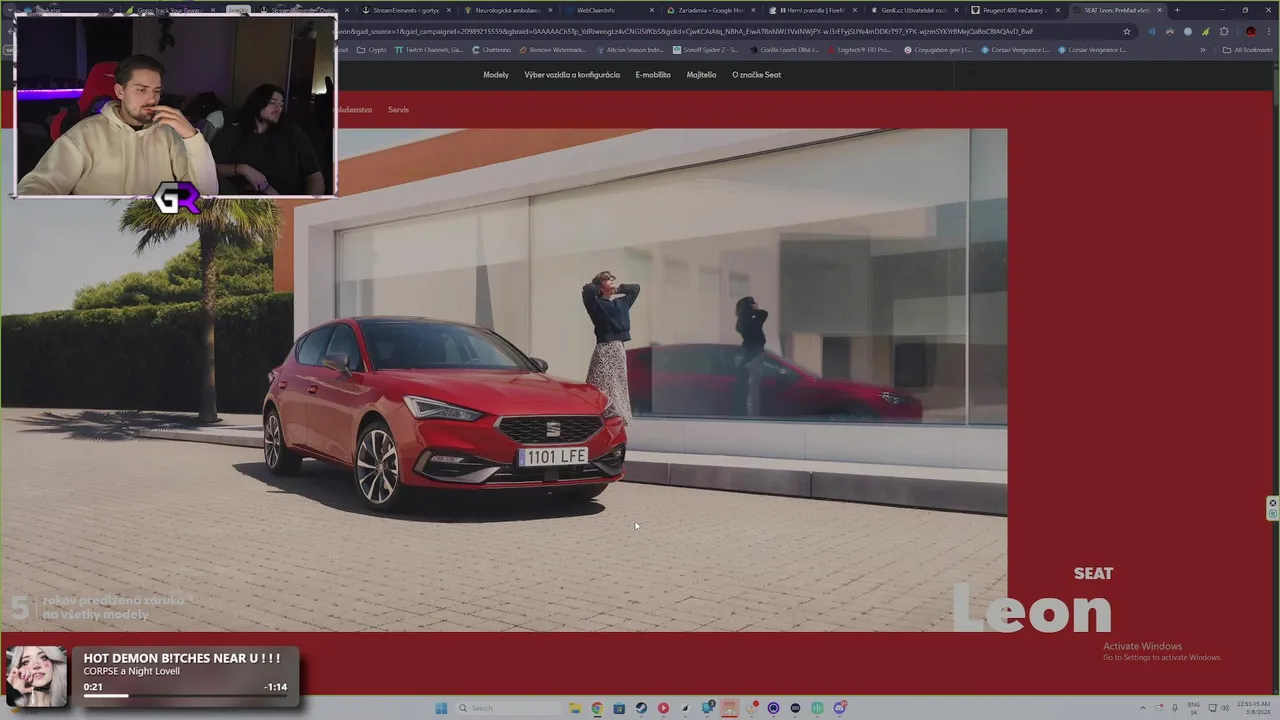The height and width of the screenshot is (720, 1280).
Task: Switch to GenK.cz browser tab
Action: click(x=912, y=10)
